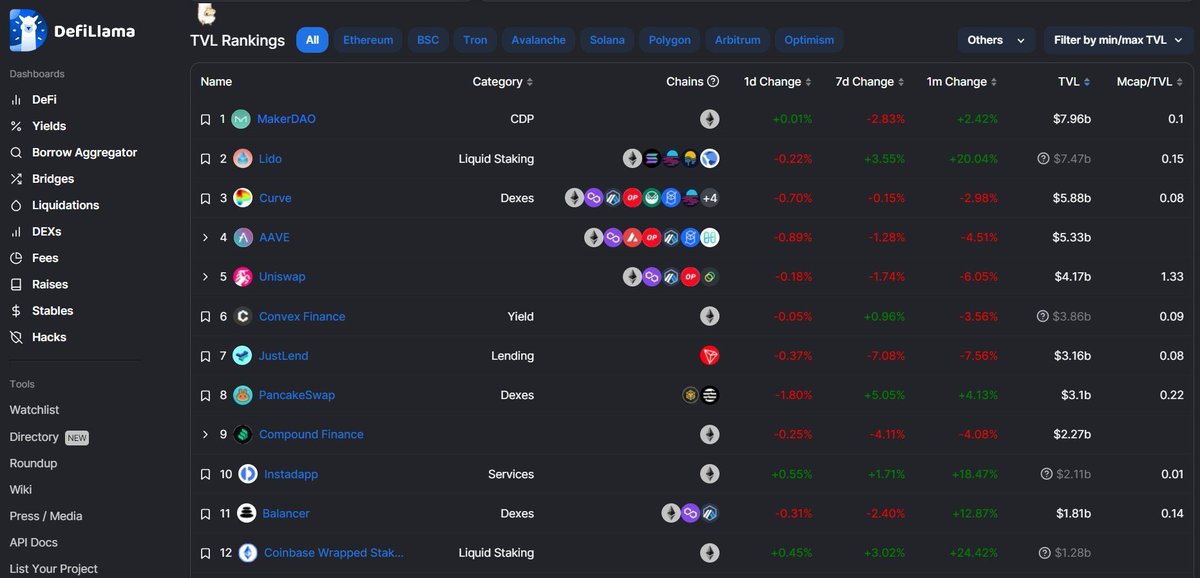
Task: Sort by 7d Change column
Action: 870,82
